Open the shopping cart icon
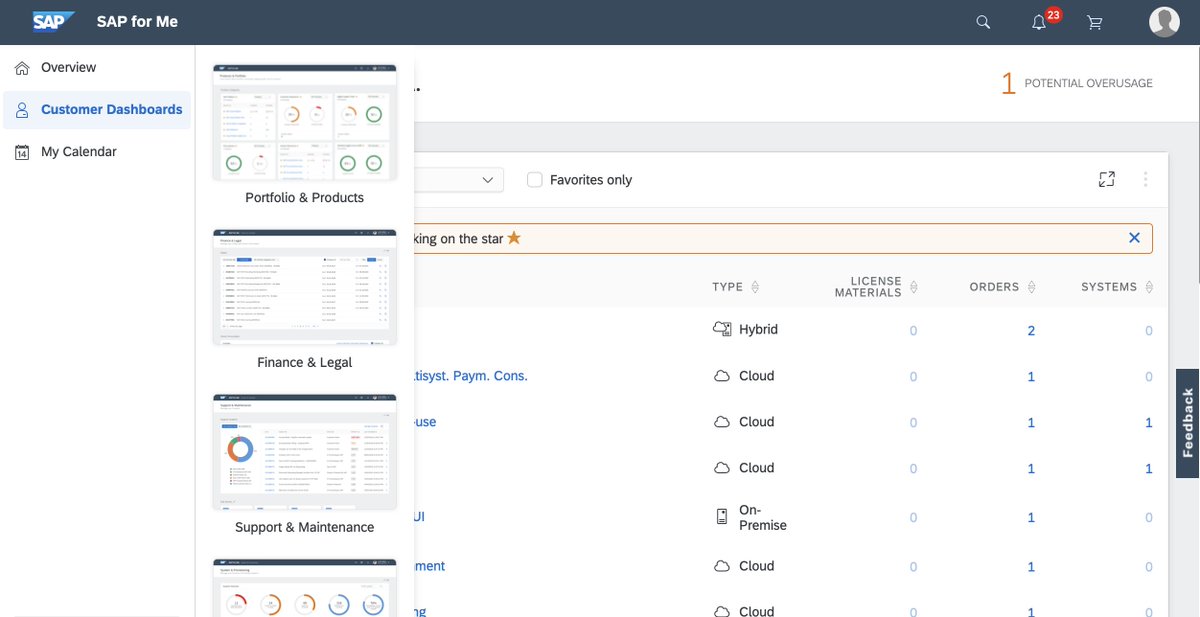Viewport: 1200px width, 617px height. pyautogui.click(x=1095, y=22)
